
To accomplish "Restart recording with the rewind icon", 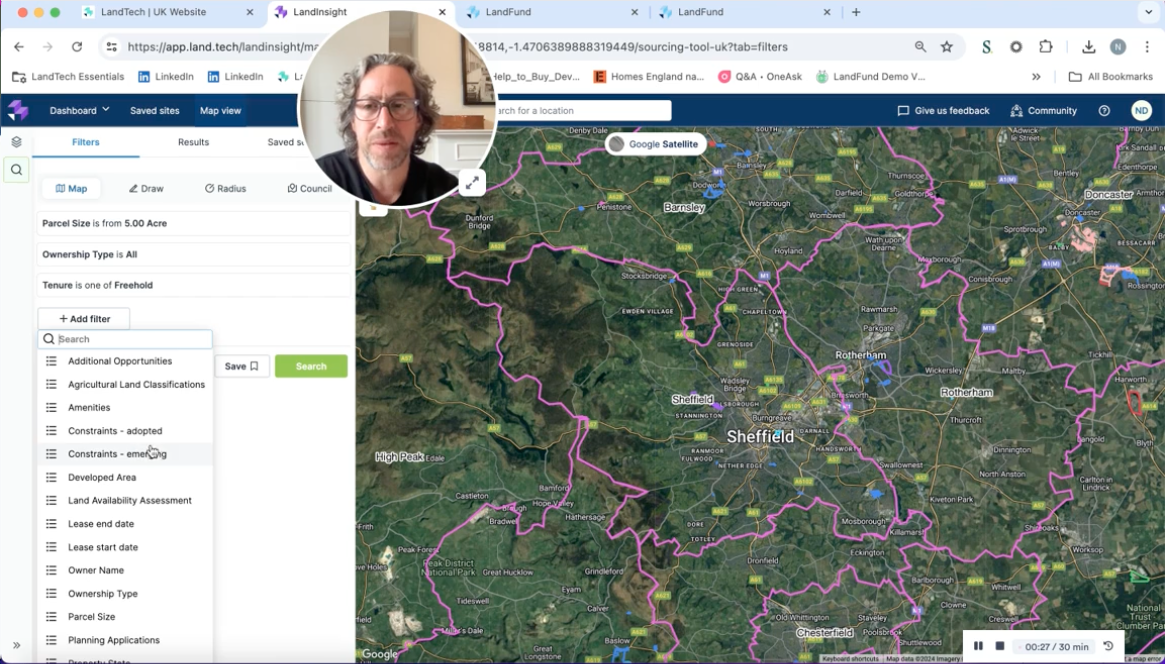I will (x=1108, y=646).
